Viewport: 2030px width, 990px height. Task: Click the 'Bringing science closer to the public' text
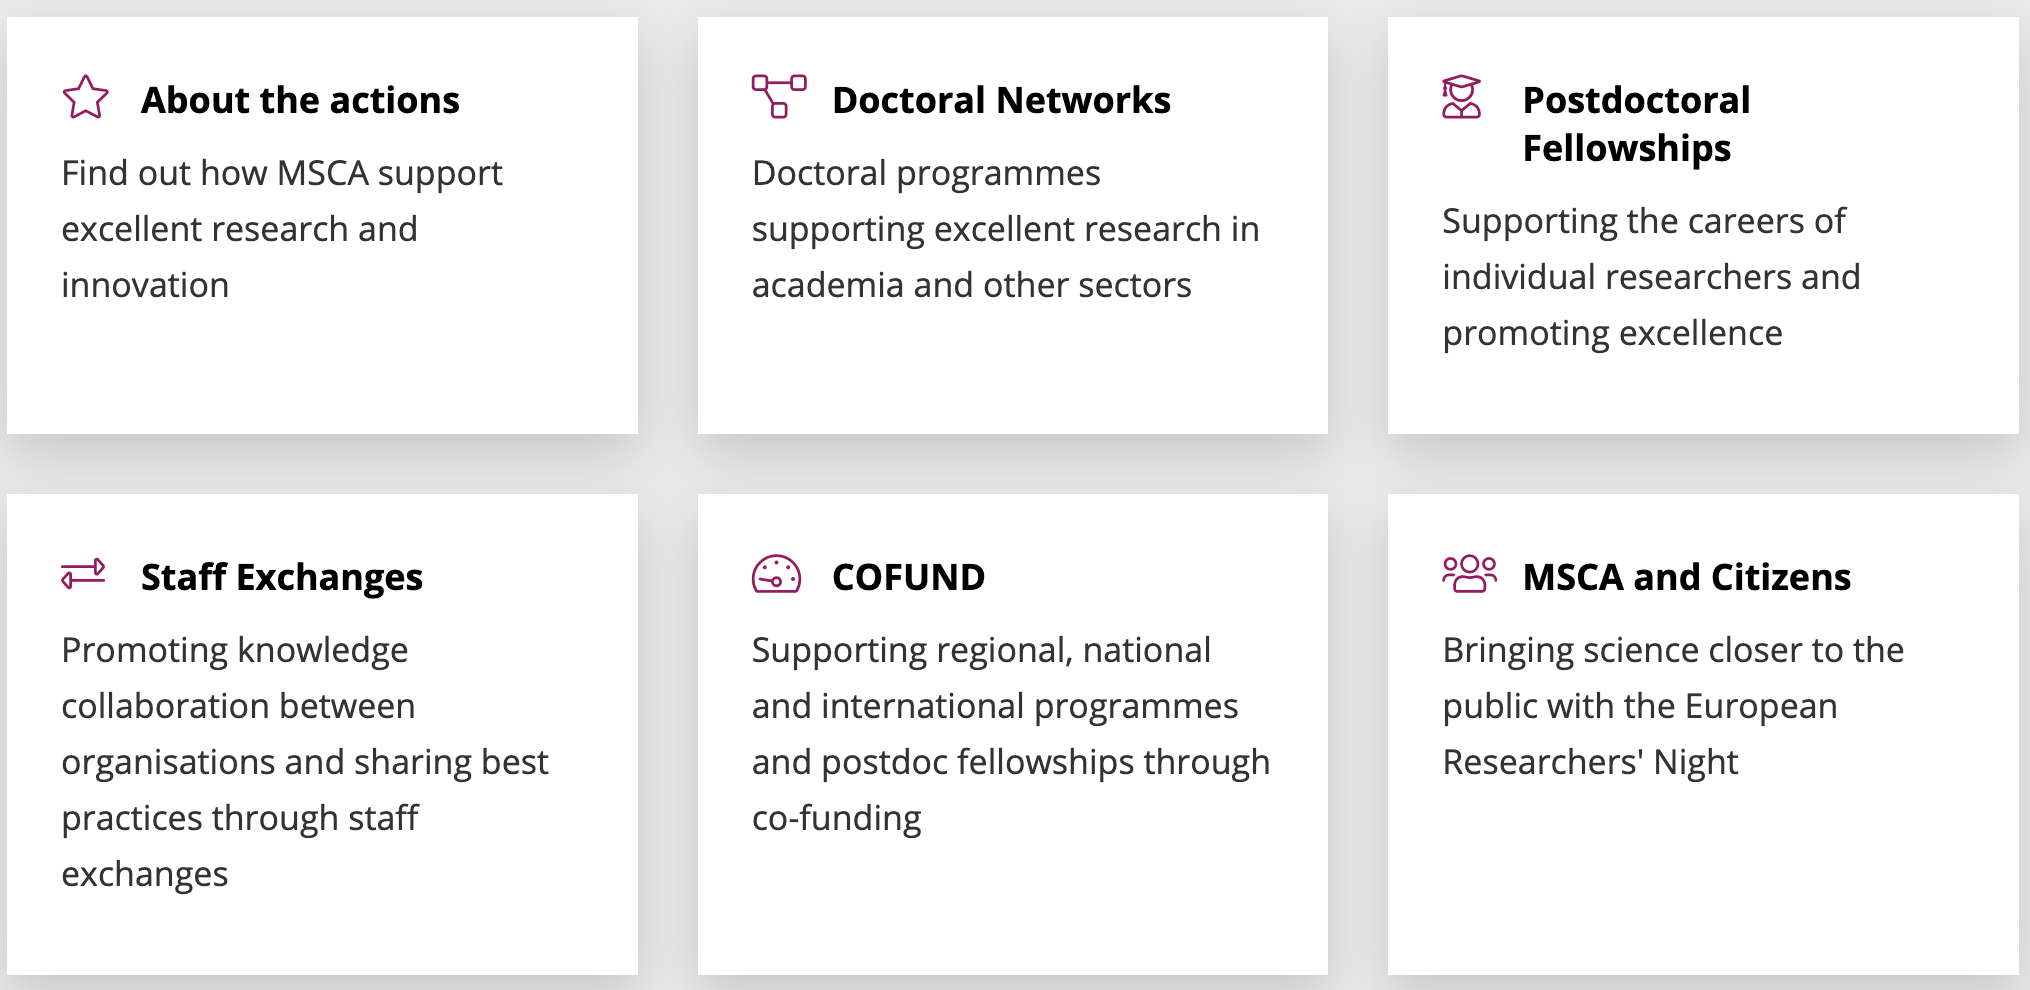(1673, 706)
